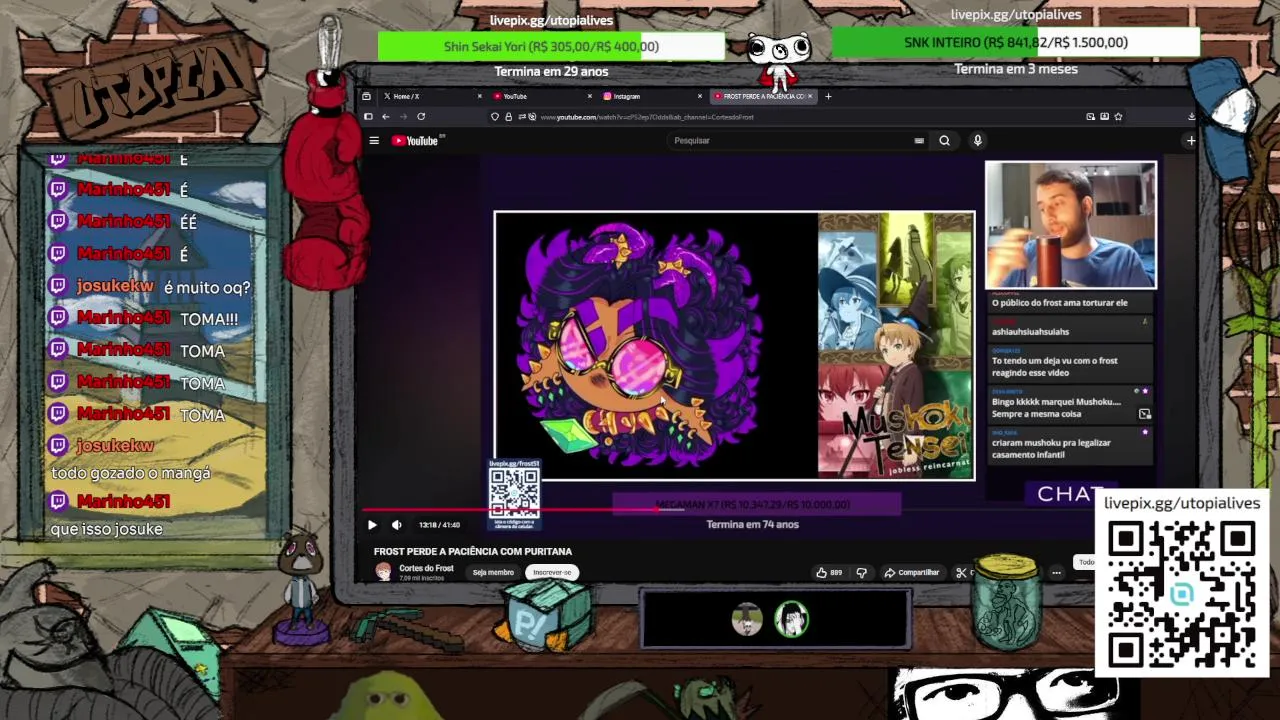Open the clip scissors icon under video
The width and height of the screenshot is (1280, 720).
[962, 573]
